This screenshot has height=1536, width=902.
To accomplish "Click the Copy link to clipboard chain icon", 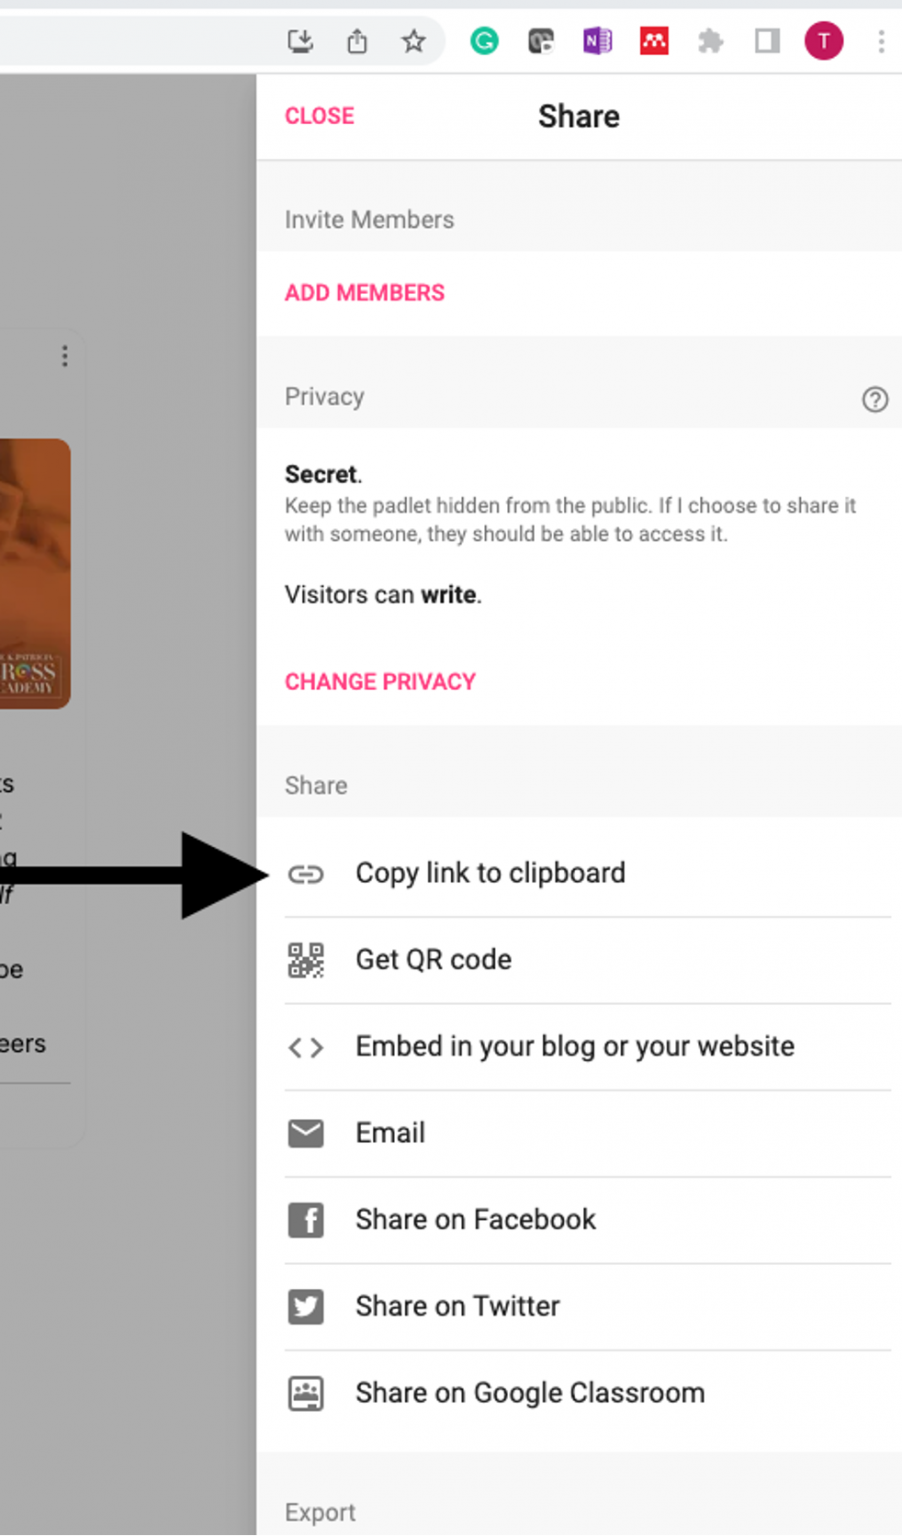I will pyautogui.click(x=306, y=874).
